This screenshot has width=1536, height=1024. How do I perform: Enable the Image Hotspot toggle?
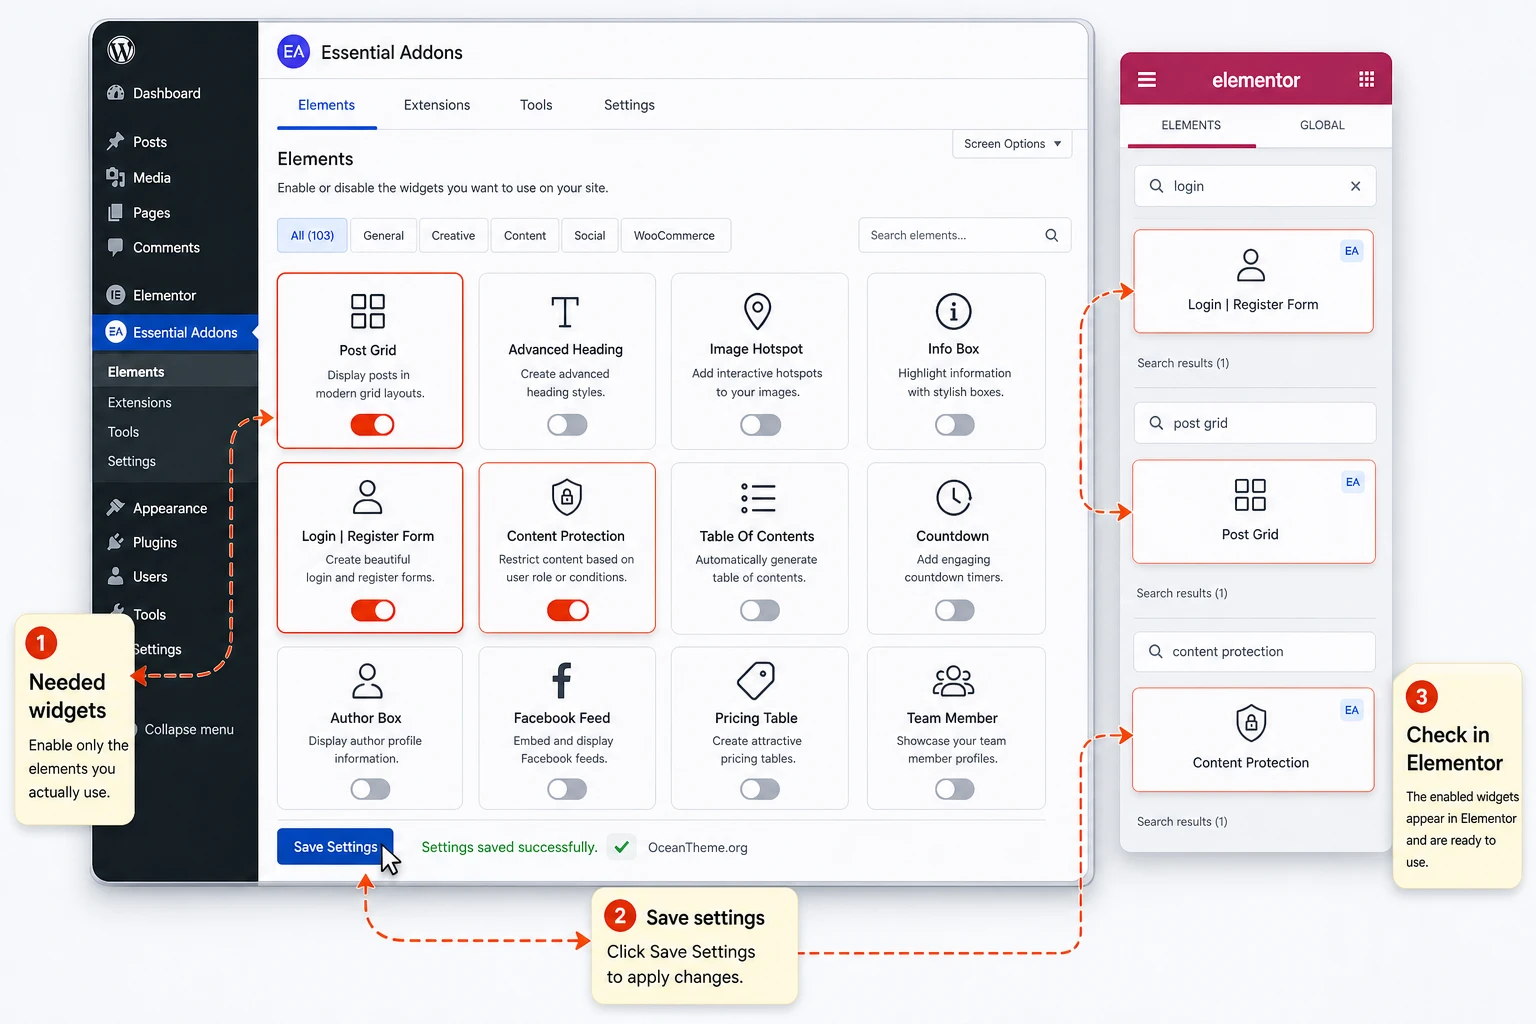[x=760, y=425]
